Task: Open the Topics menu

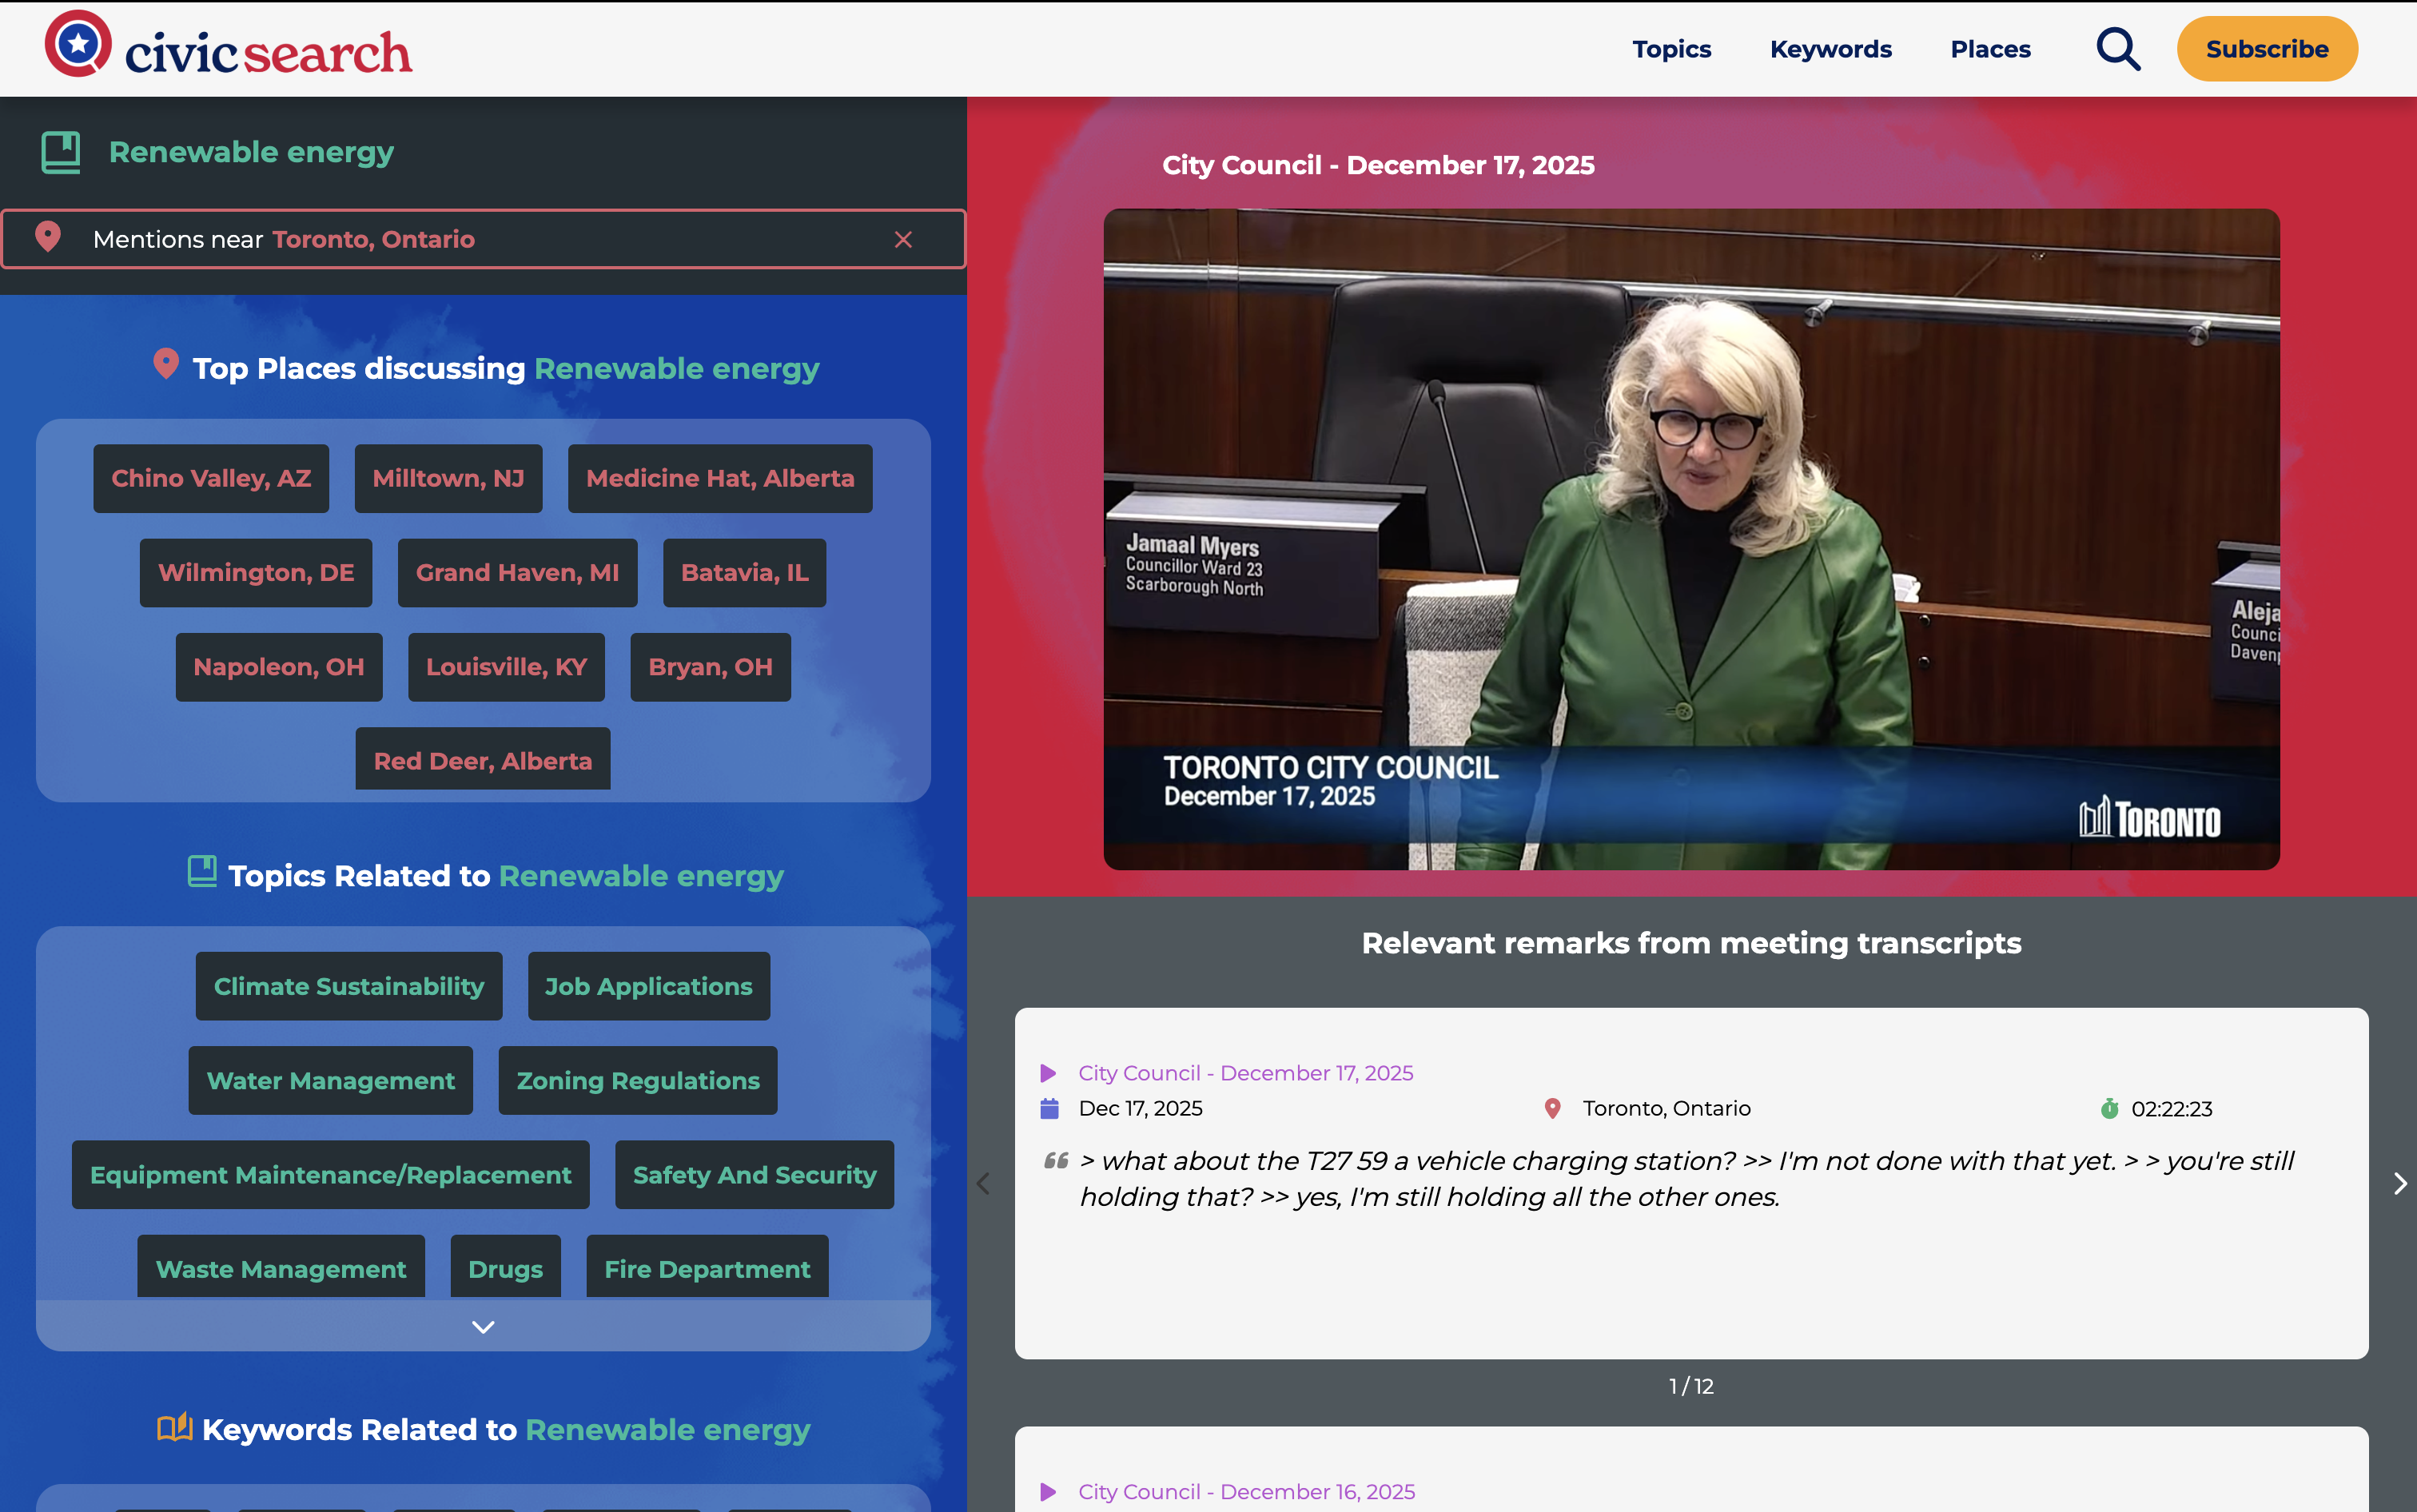Action: click(x=1671, y=49)
